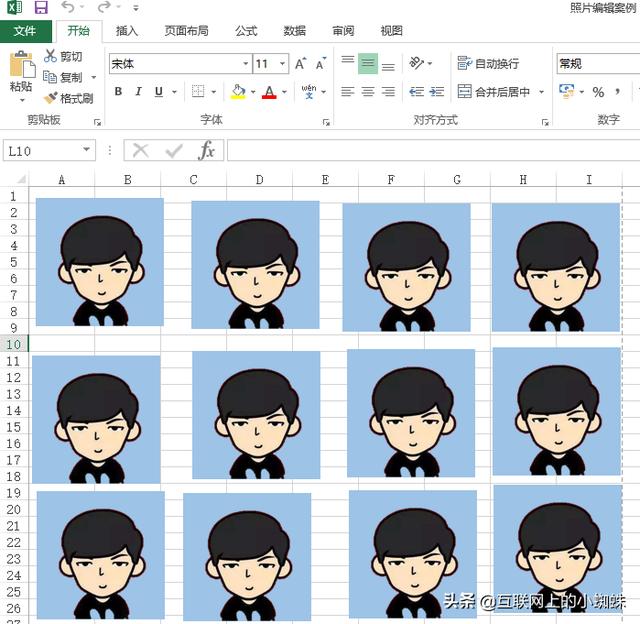Click the File (文件) button

[25, 31]
